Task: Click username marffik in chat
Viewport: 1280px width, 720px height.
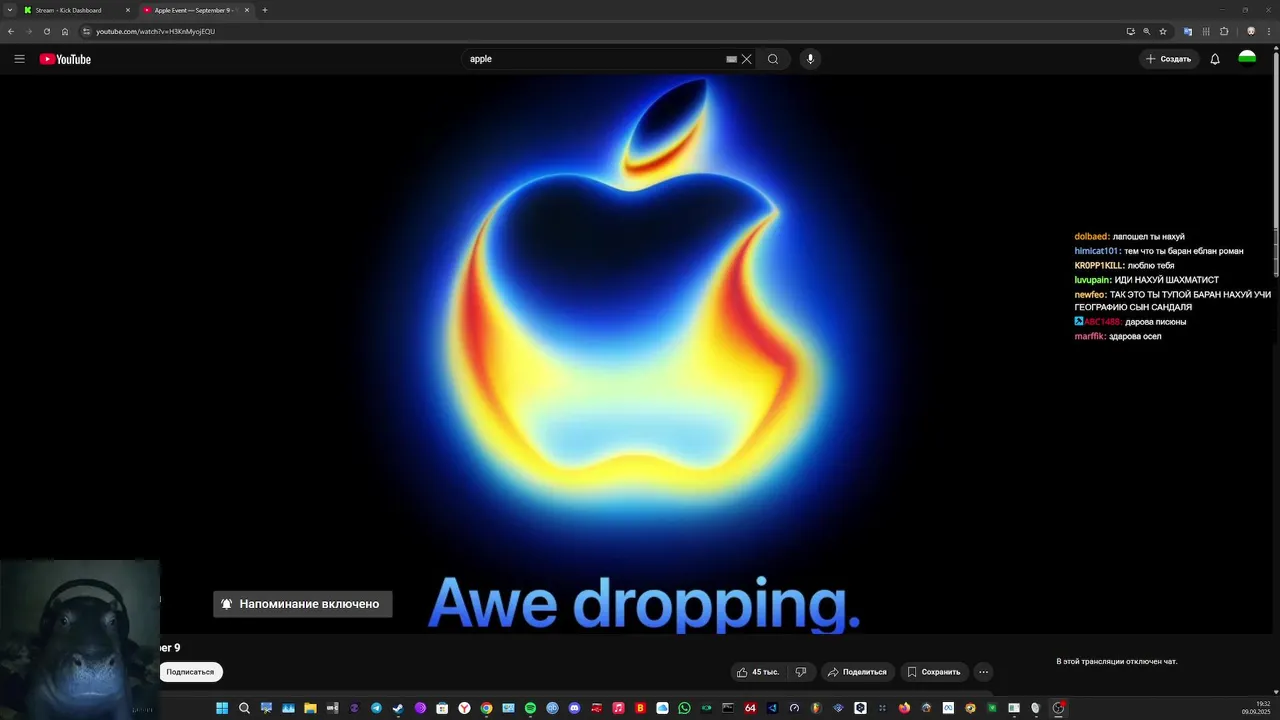Action: click(x=1090, y=337)
